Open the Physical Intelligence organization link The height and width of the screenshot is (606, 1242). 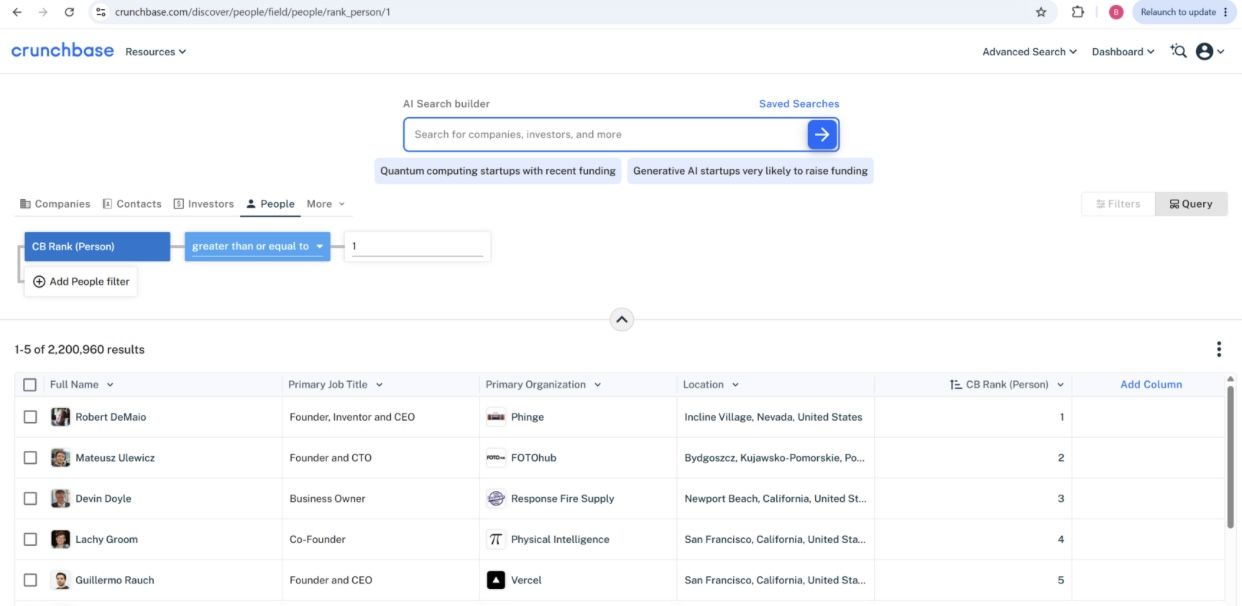[560, 539]
